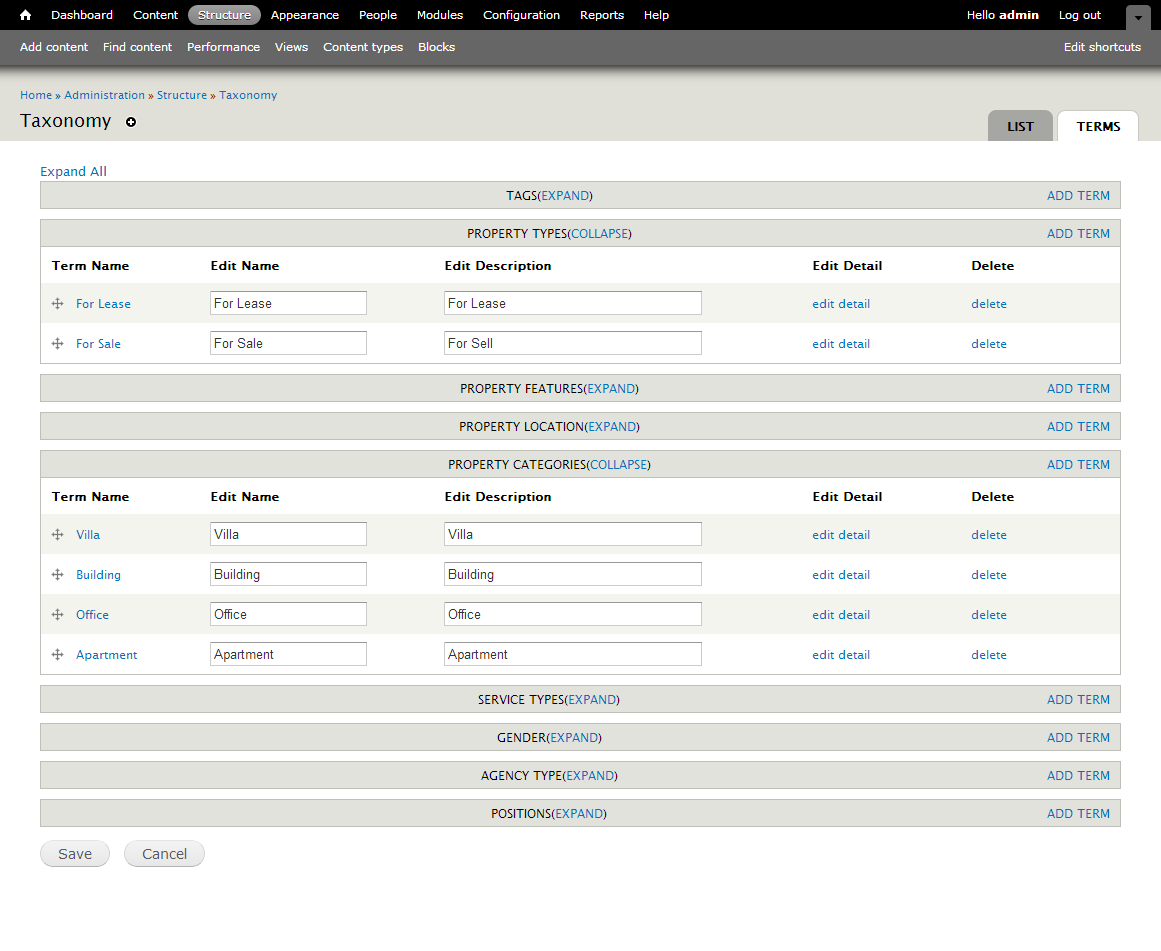The image size is (1161, 951).
Task: Click the home icon in the admin toolbar
Action: pos(24,15)
